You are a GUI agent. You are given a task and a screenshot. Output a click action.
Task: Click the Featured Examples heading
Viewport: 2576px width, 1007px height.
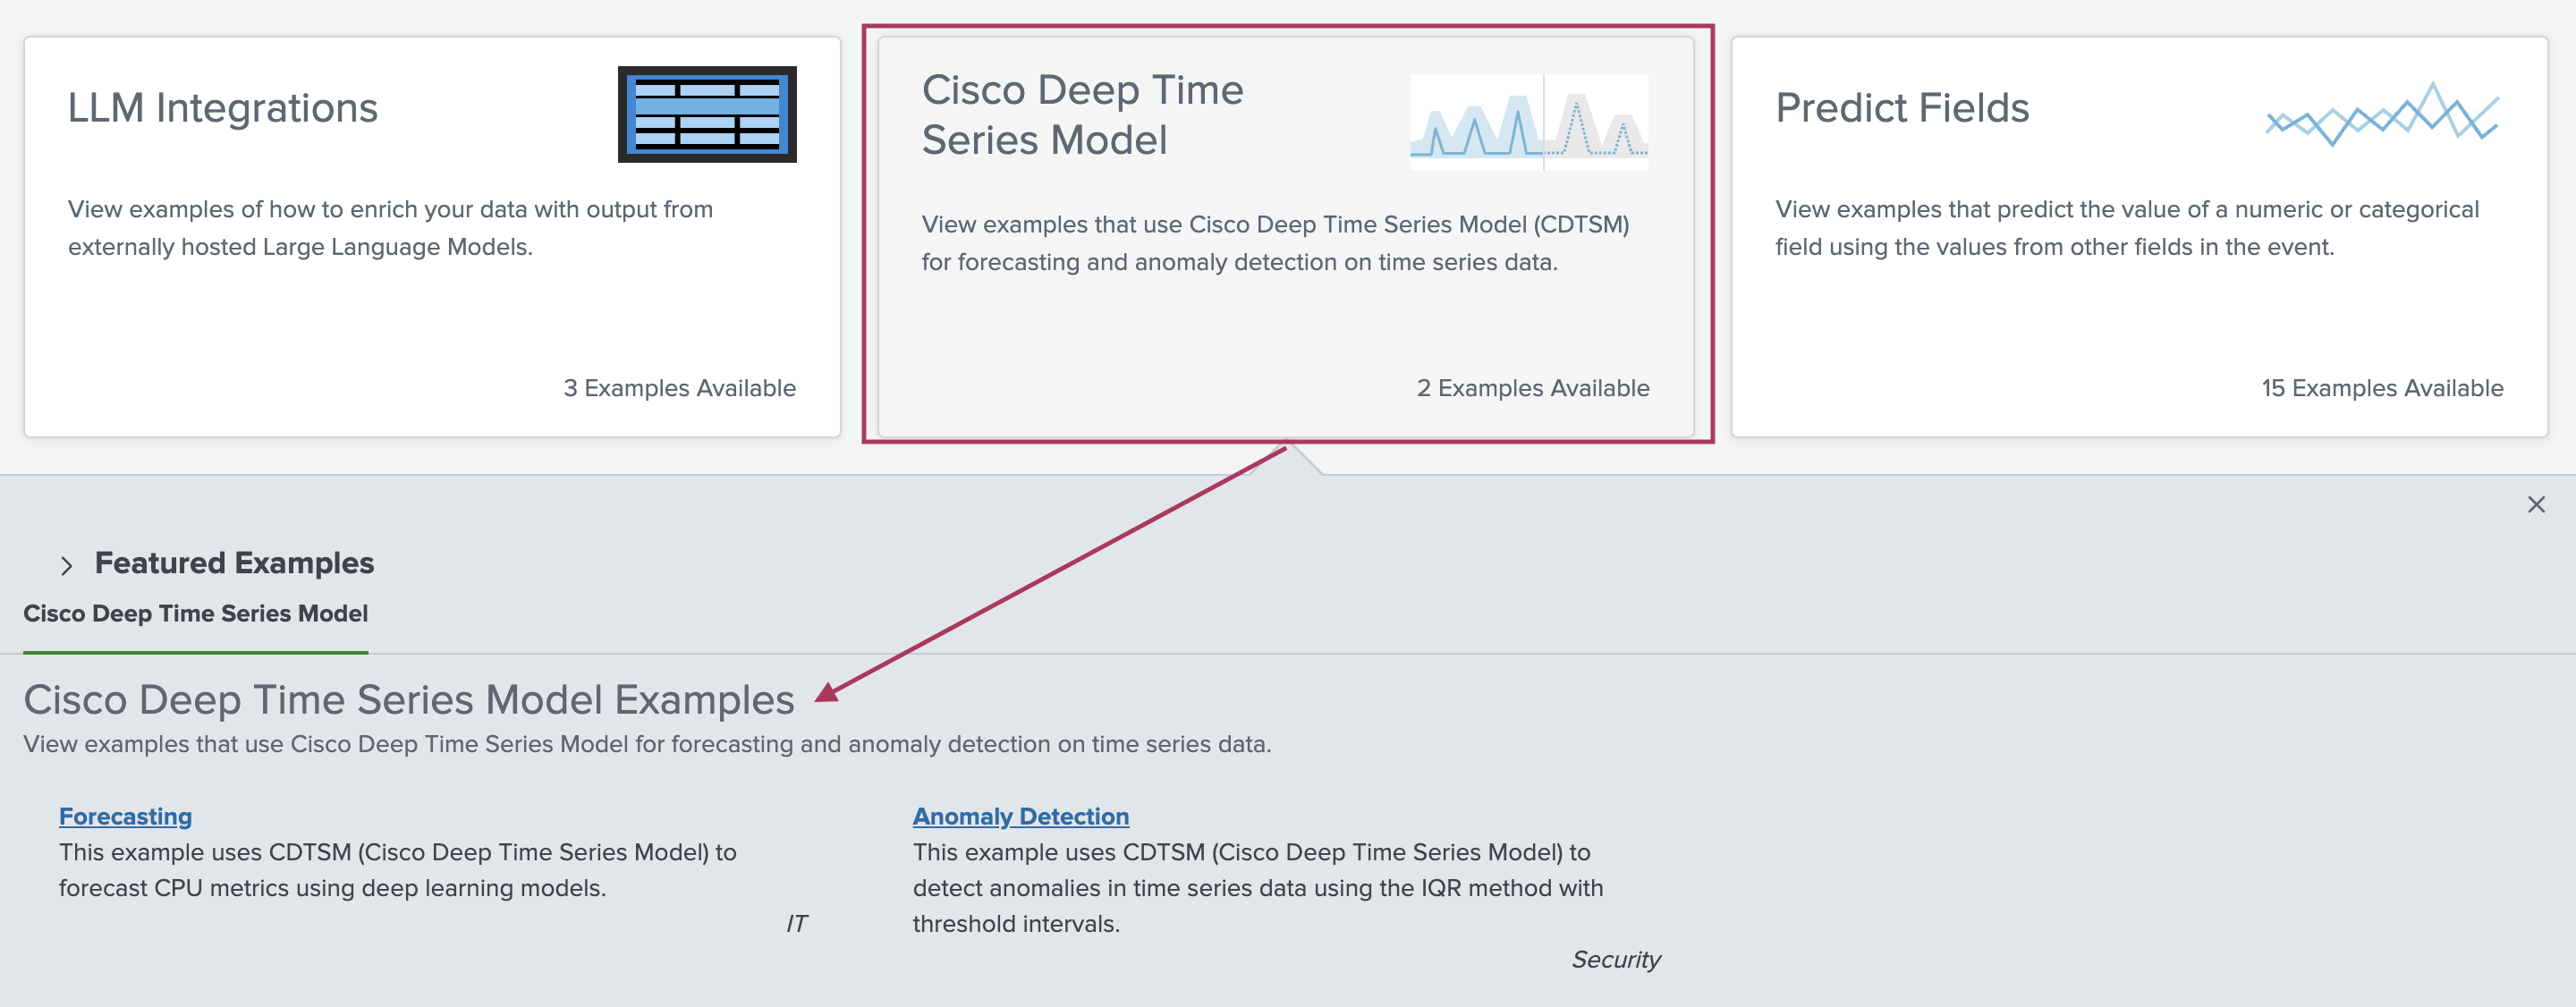pyautogui.click(x=234, y=563)
